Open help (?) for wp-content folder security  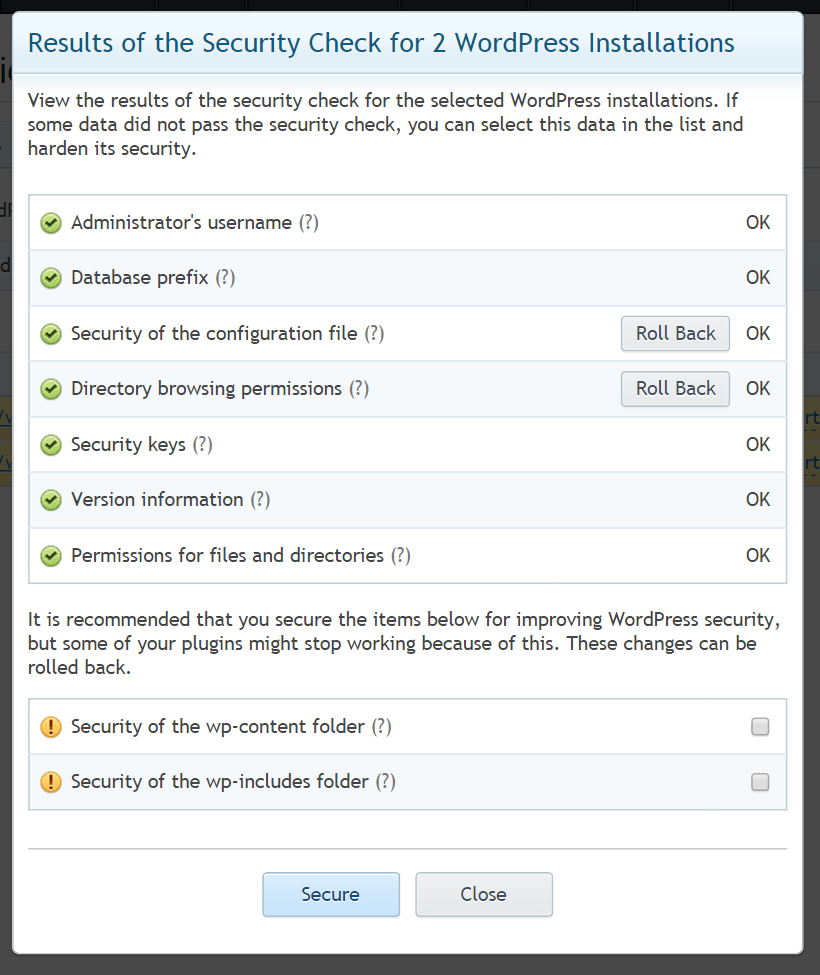381,726
